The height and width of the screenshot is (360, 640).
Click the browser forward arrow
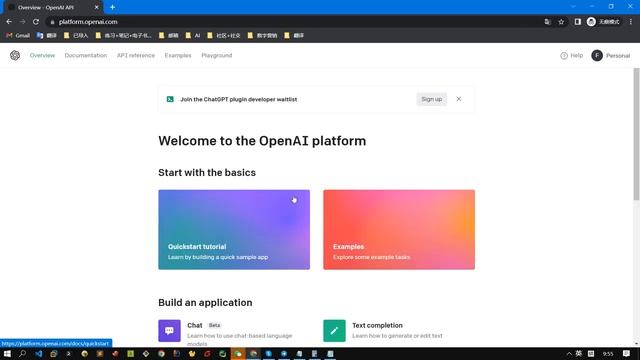pos(22,22)
